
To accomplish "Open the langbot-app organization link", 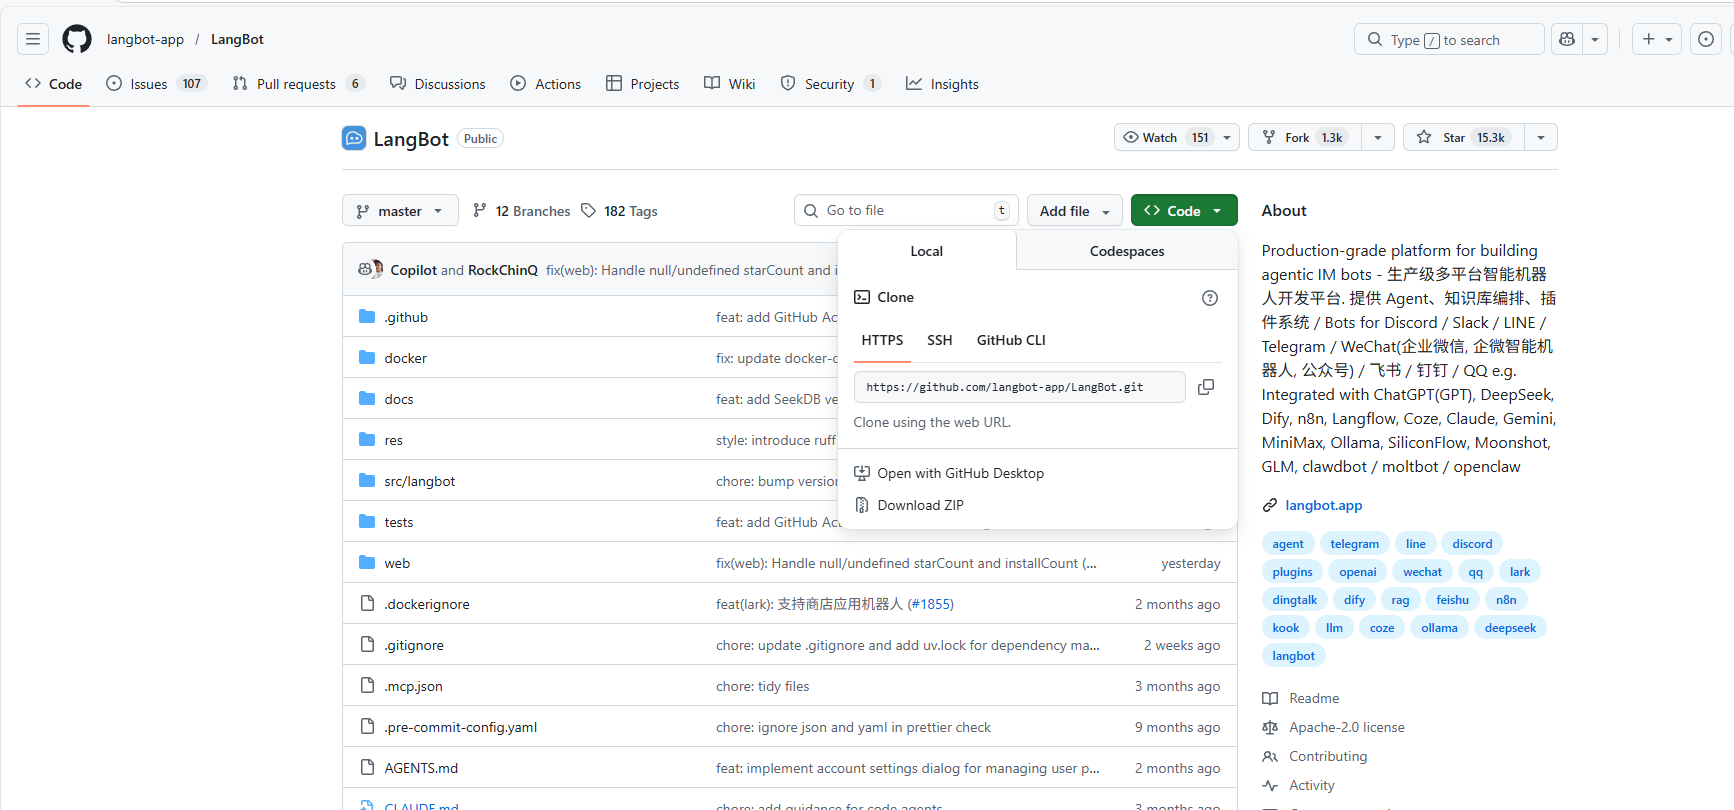I will (146, 39).
